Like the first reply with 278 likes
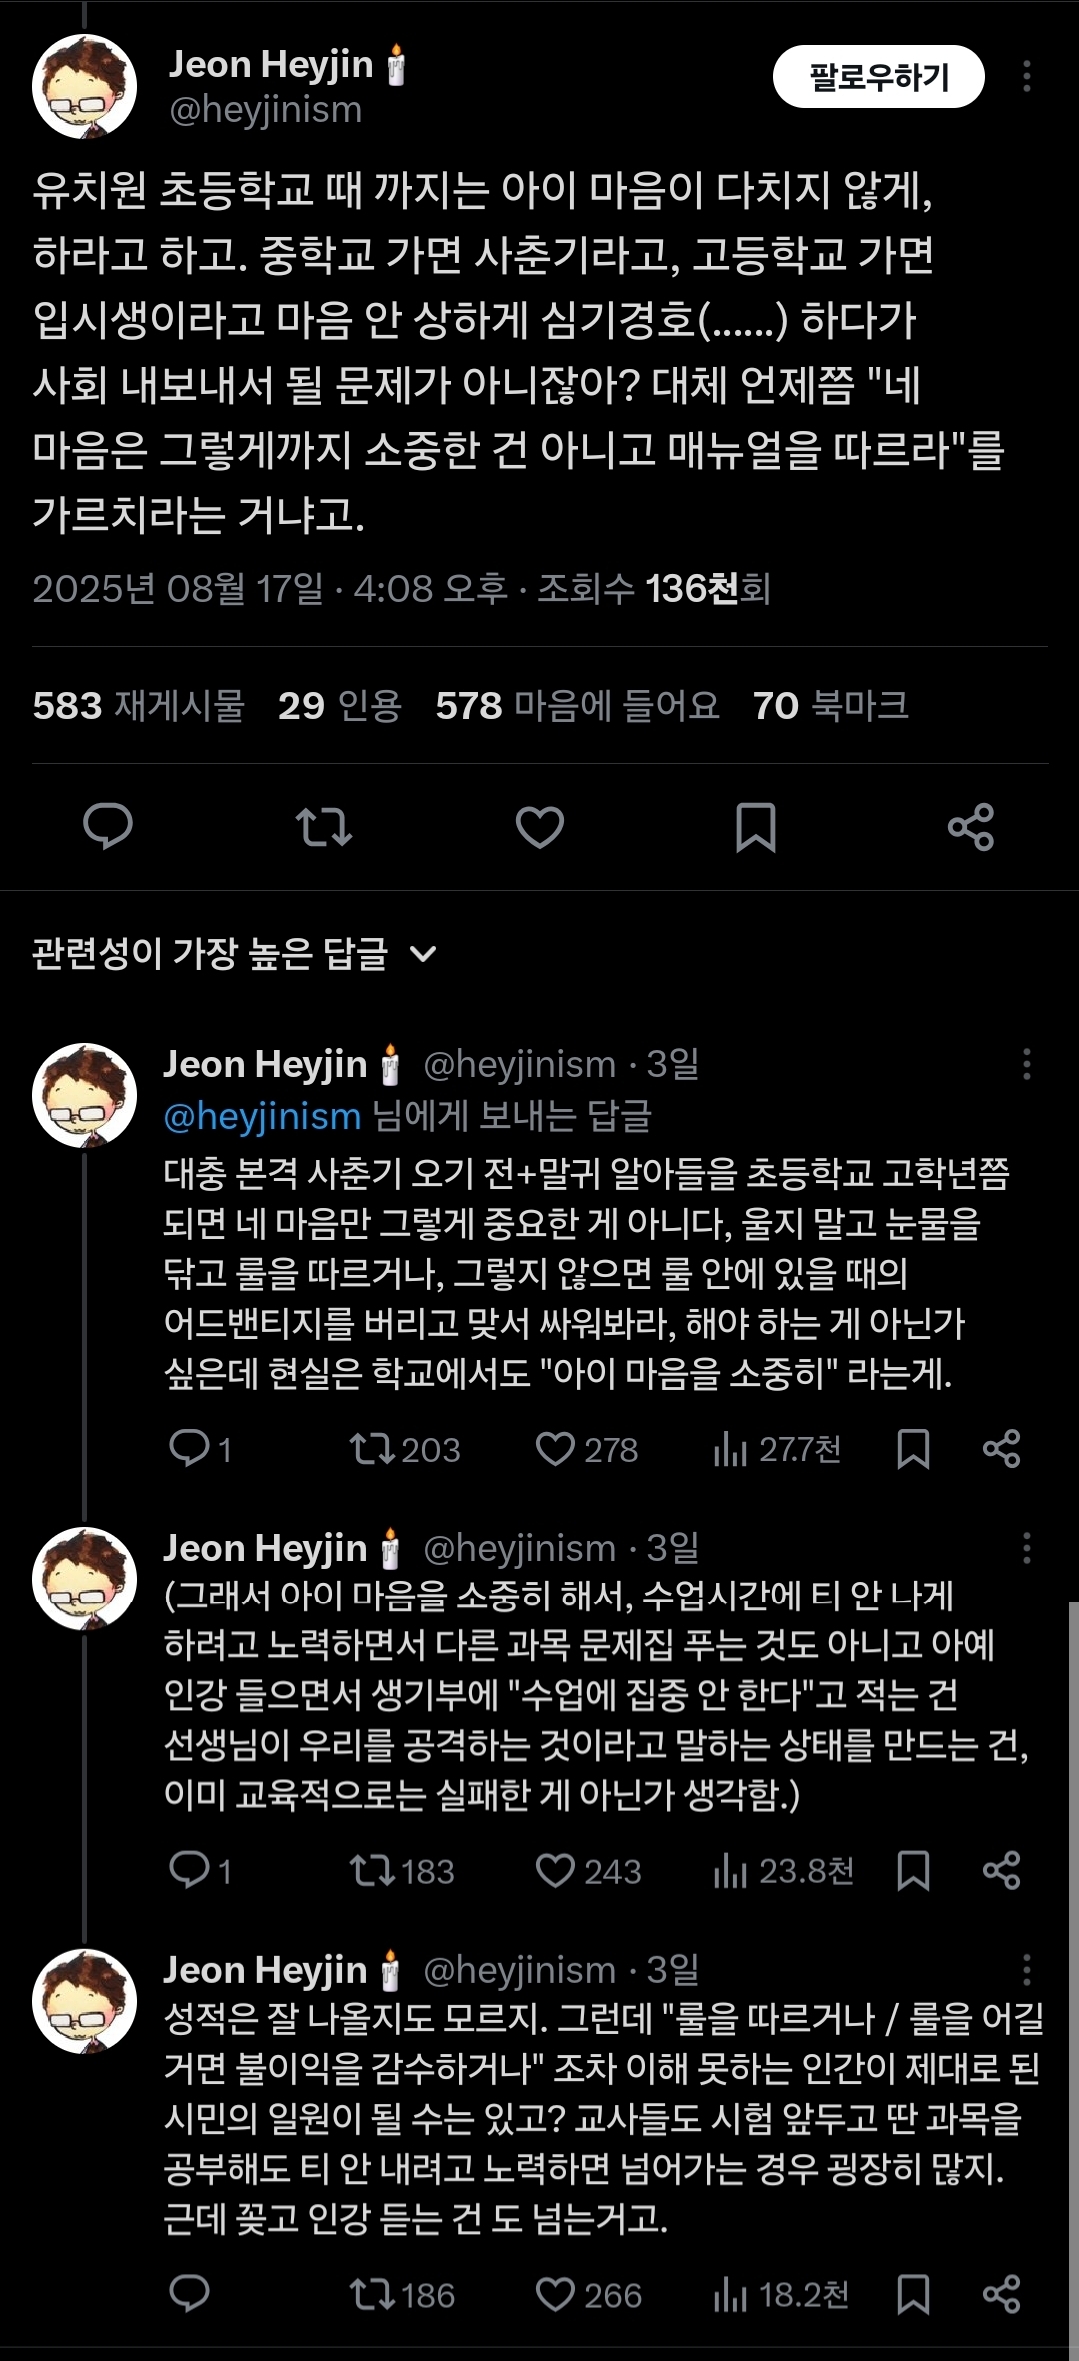The image size is (1079, 2361). coord(587,1449)
